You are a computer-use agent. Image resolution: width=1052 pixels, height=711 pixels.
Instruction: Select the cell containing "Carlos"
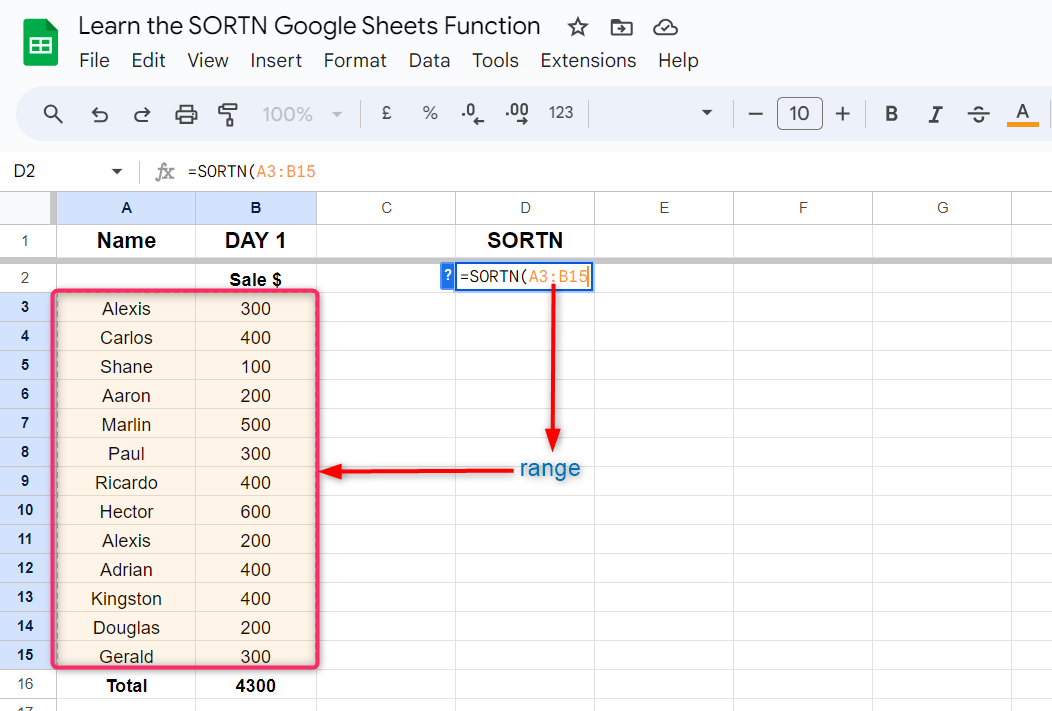126,337
